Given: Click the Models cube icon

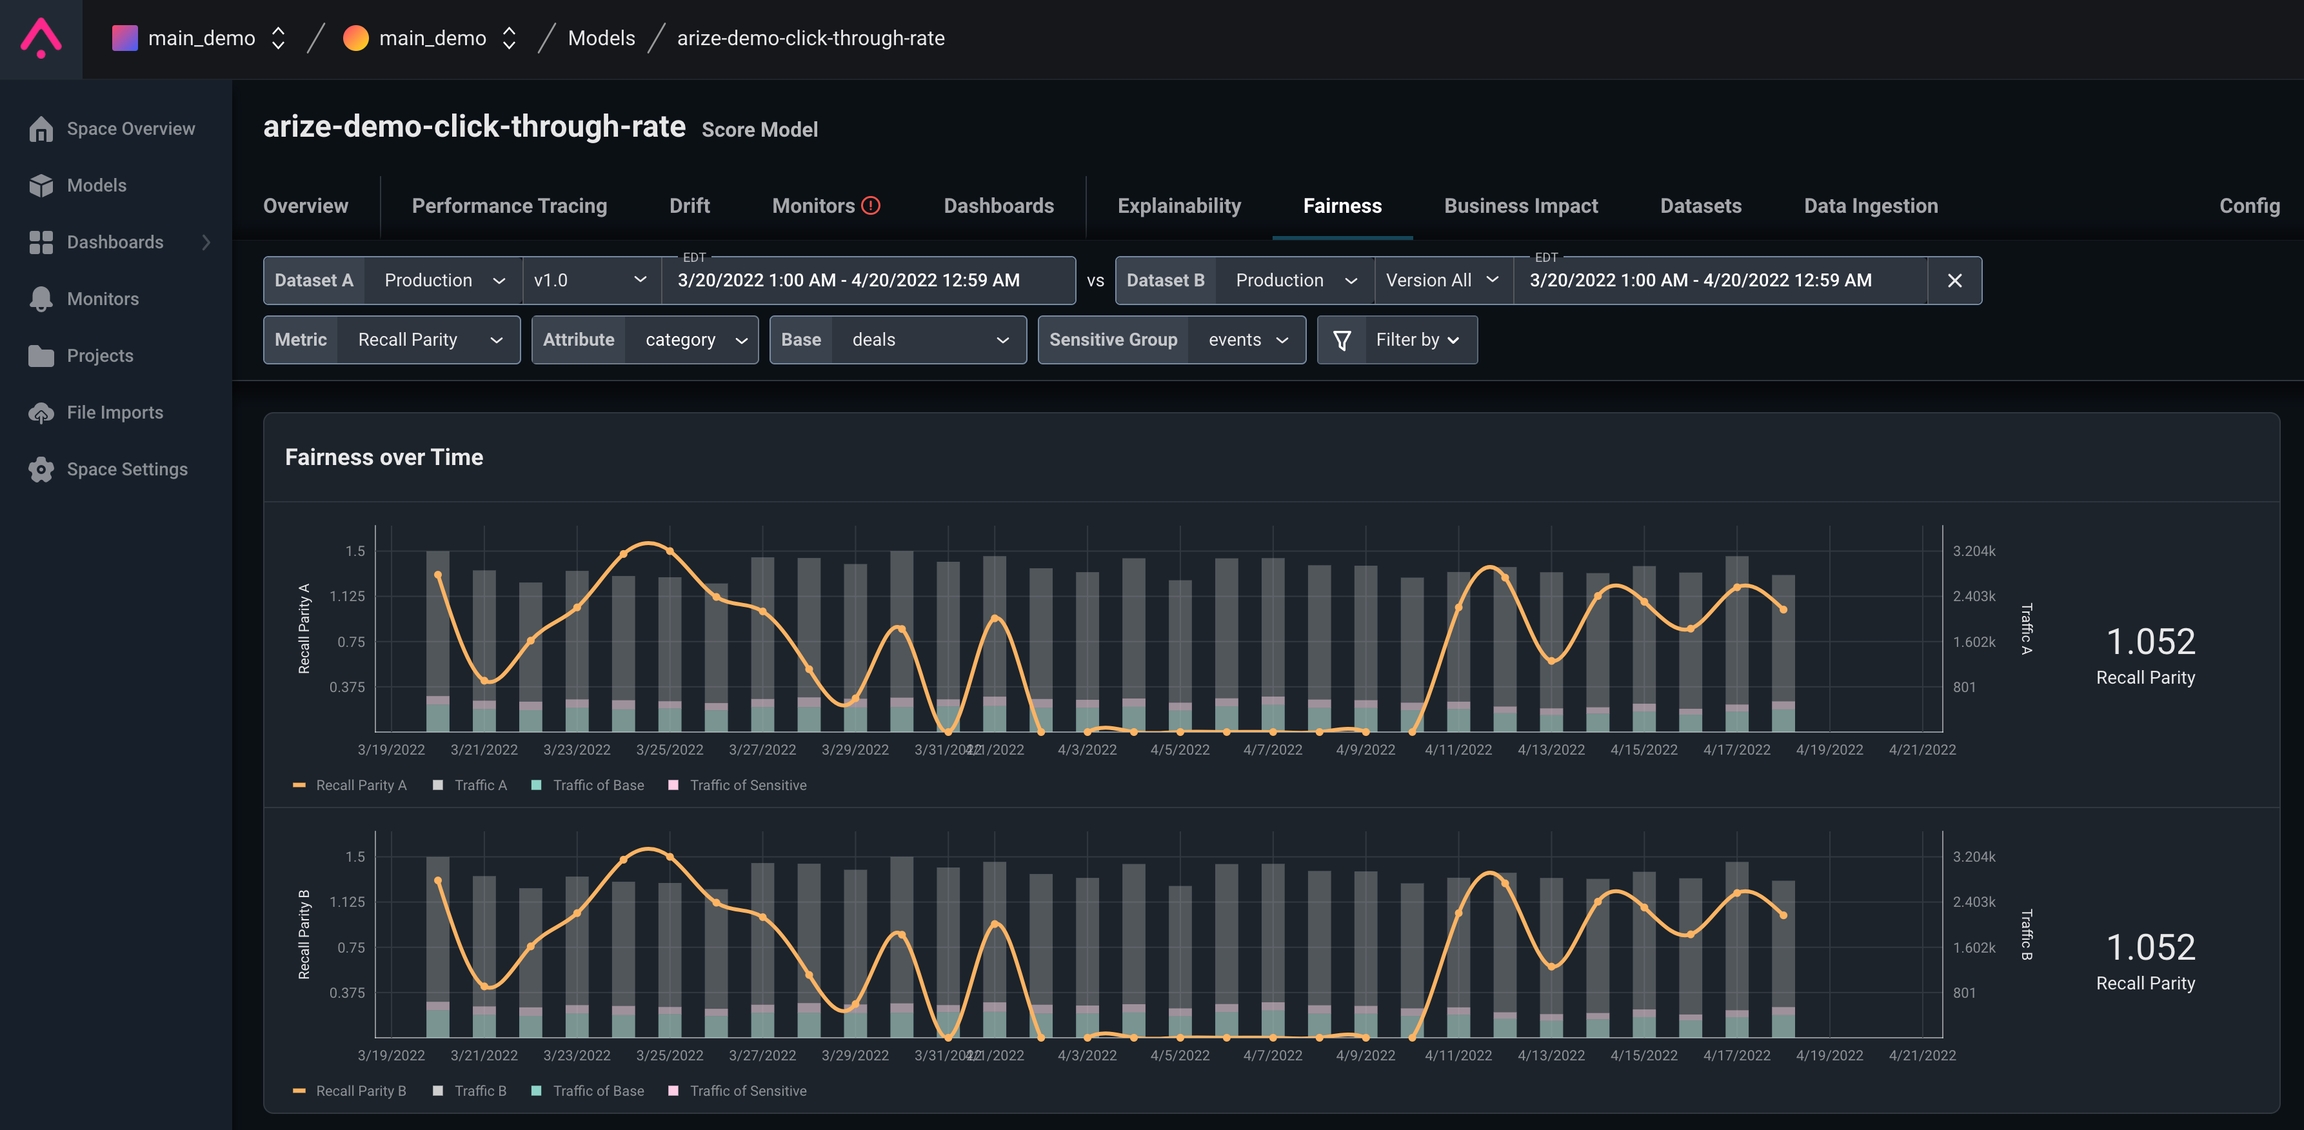Looking at the screenshot, I should tap(41, 186).
